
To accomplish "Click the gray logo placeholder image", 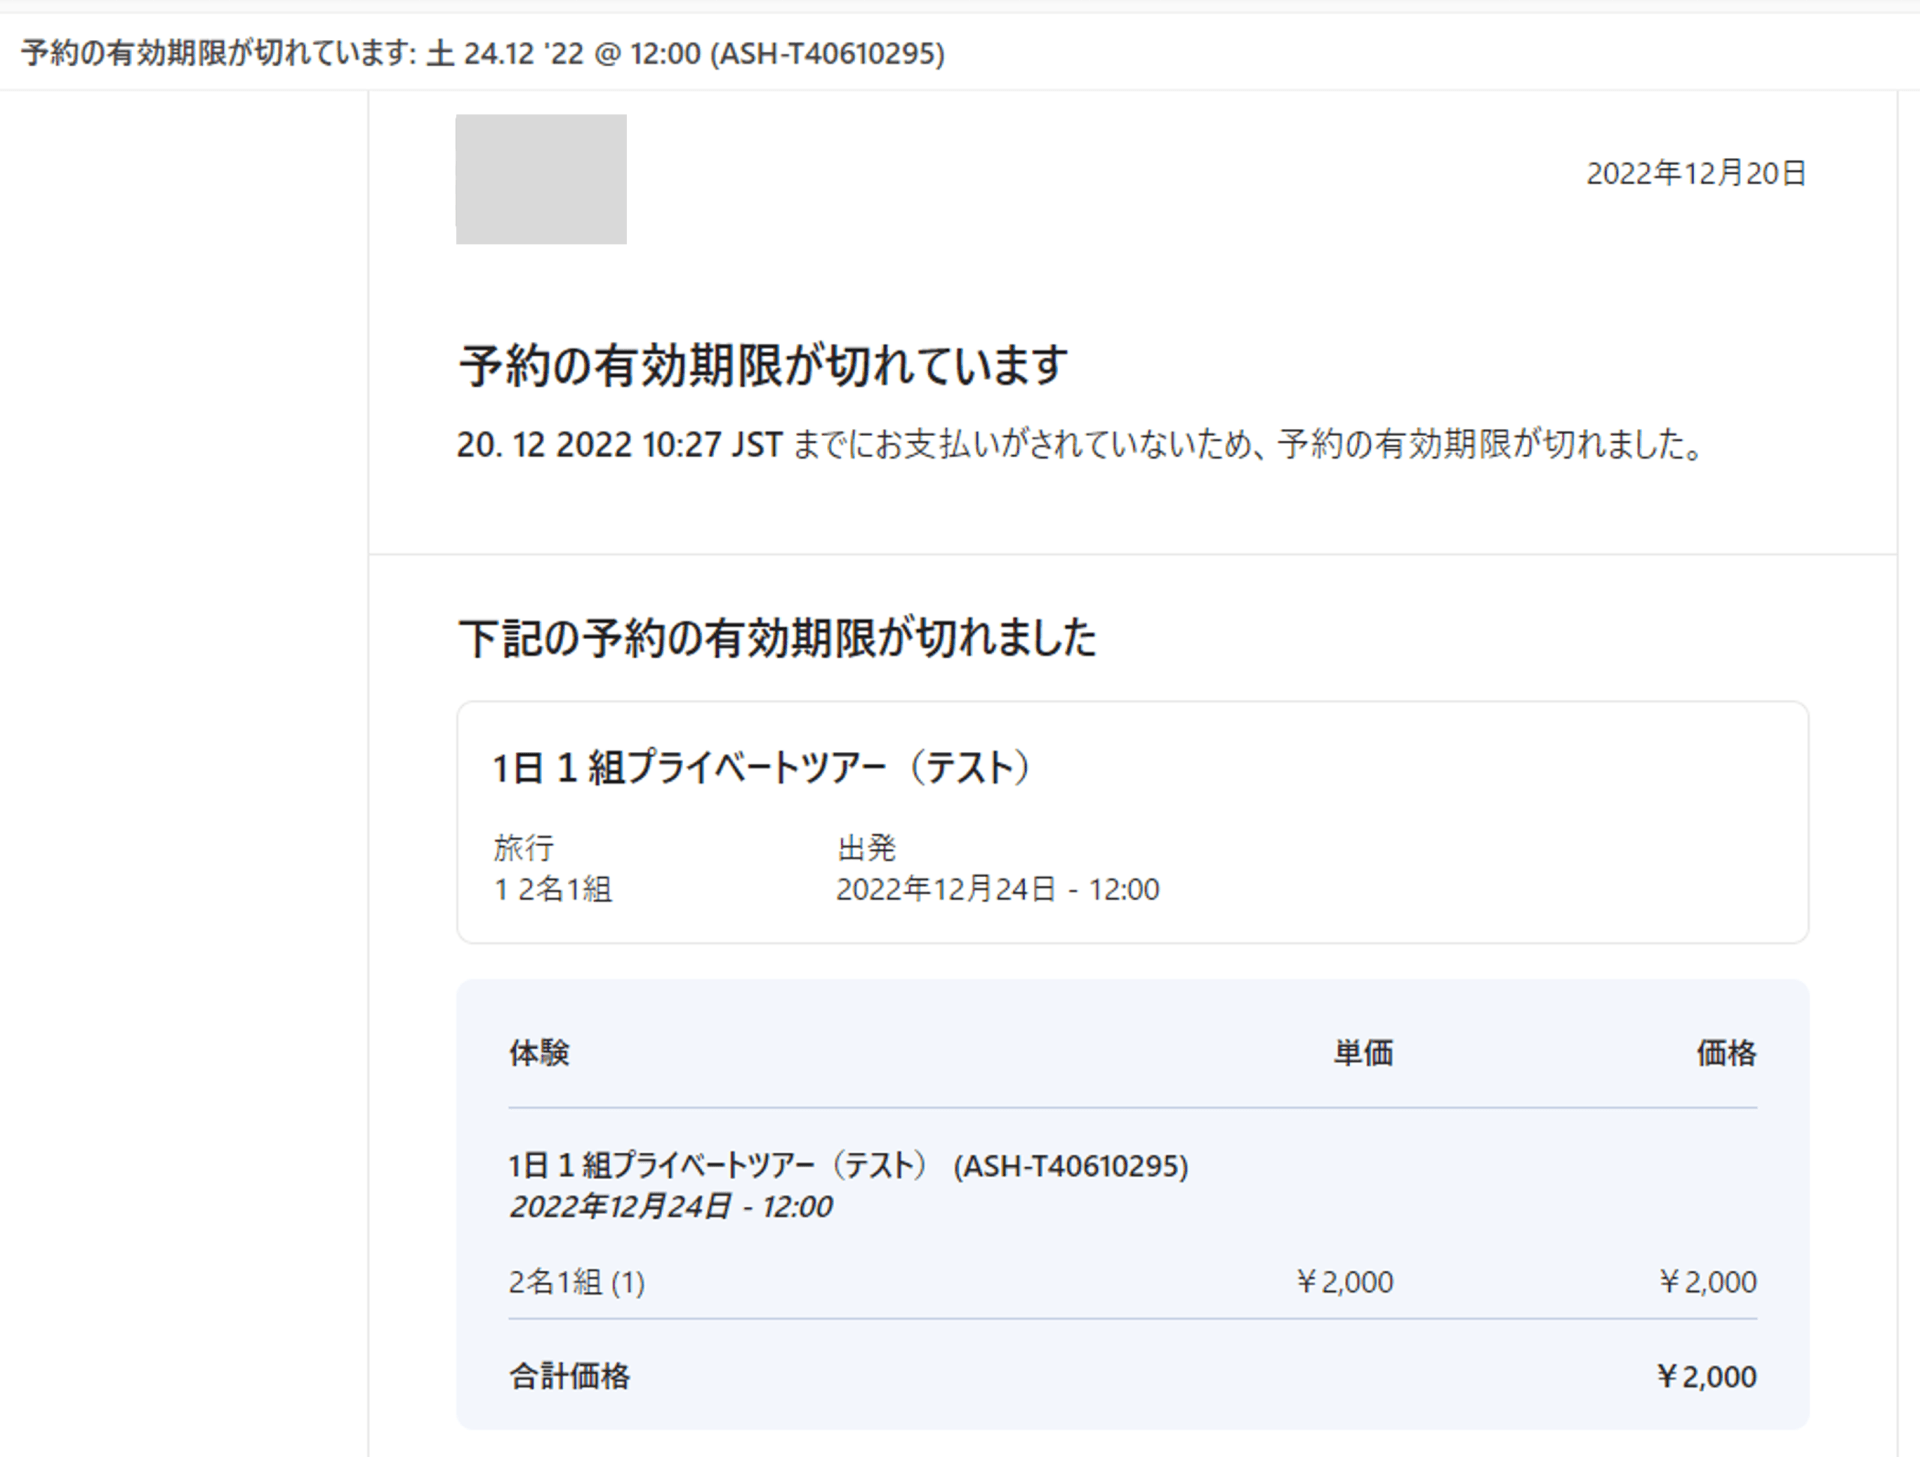I will pyautogui.click(x=541, y=179).
